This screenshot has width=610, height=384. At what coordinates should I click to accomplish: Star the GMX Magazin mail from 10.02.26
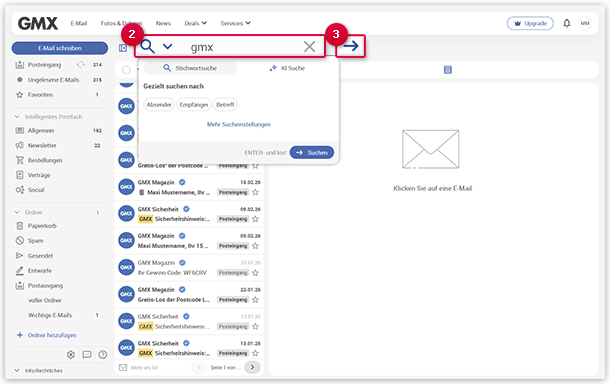[255, 192]
